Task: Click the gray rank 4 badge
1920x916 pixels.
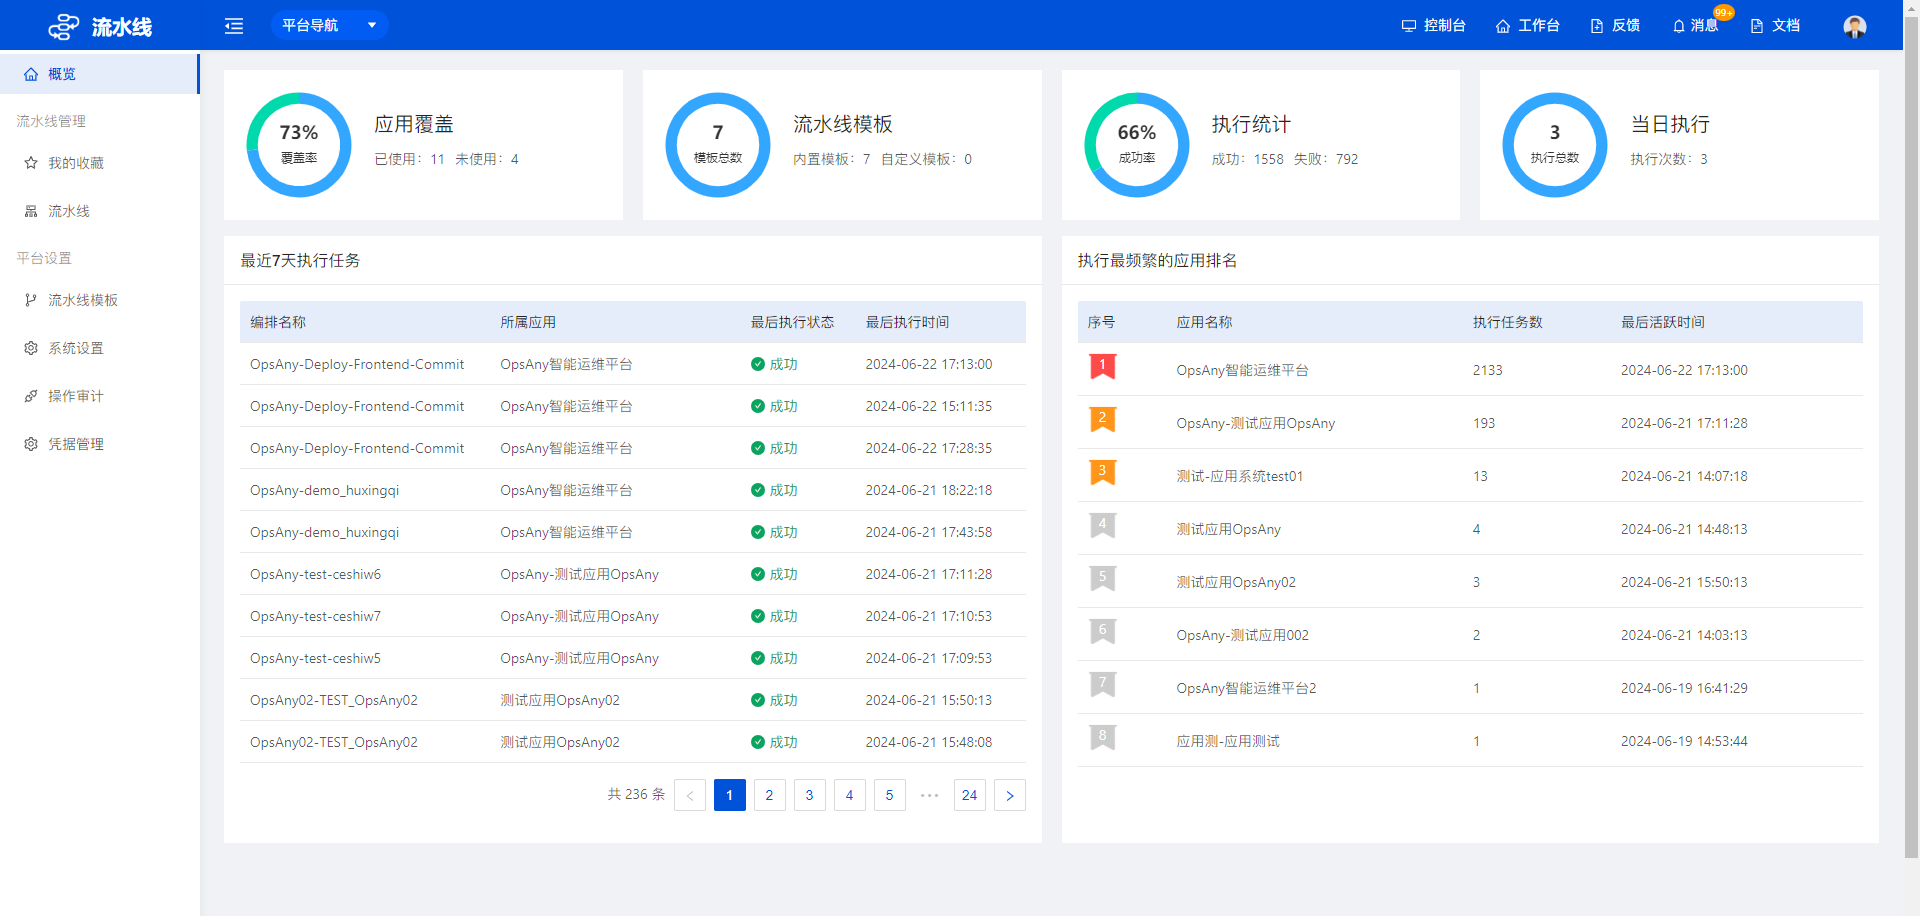Action: click(x=1102, y=526)
